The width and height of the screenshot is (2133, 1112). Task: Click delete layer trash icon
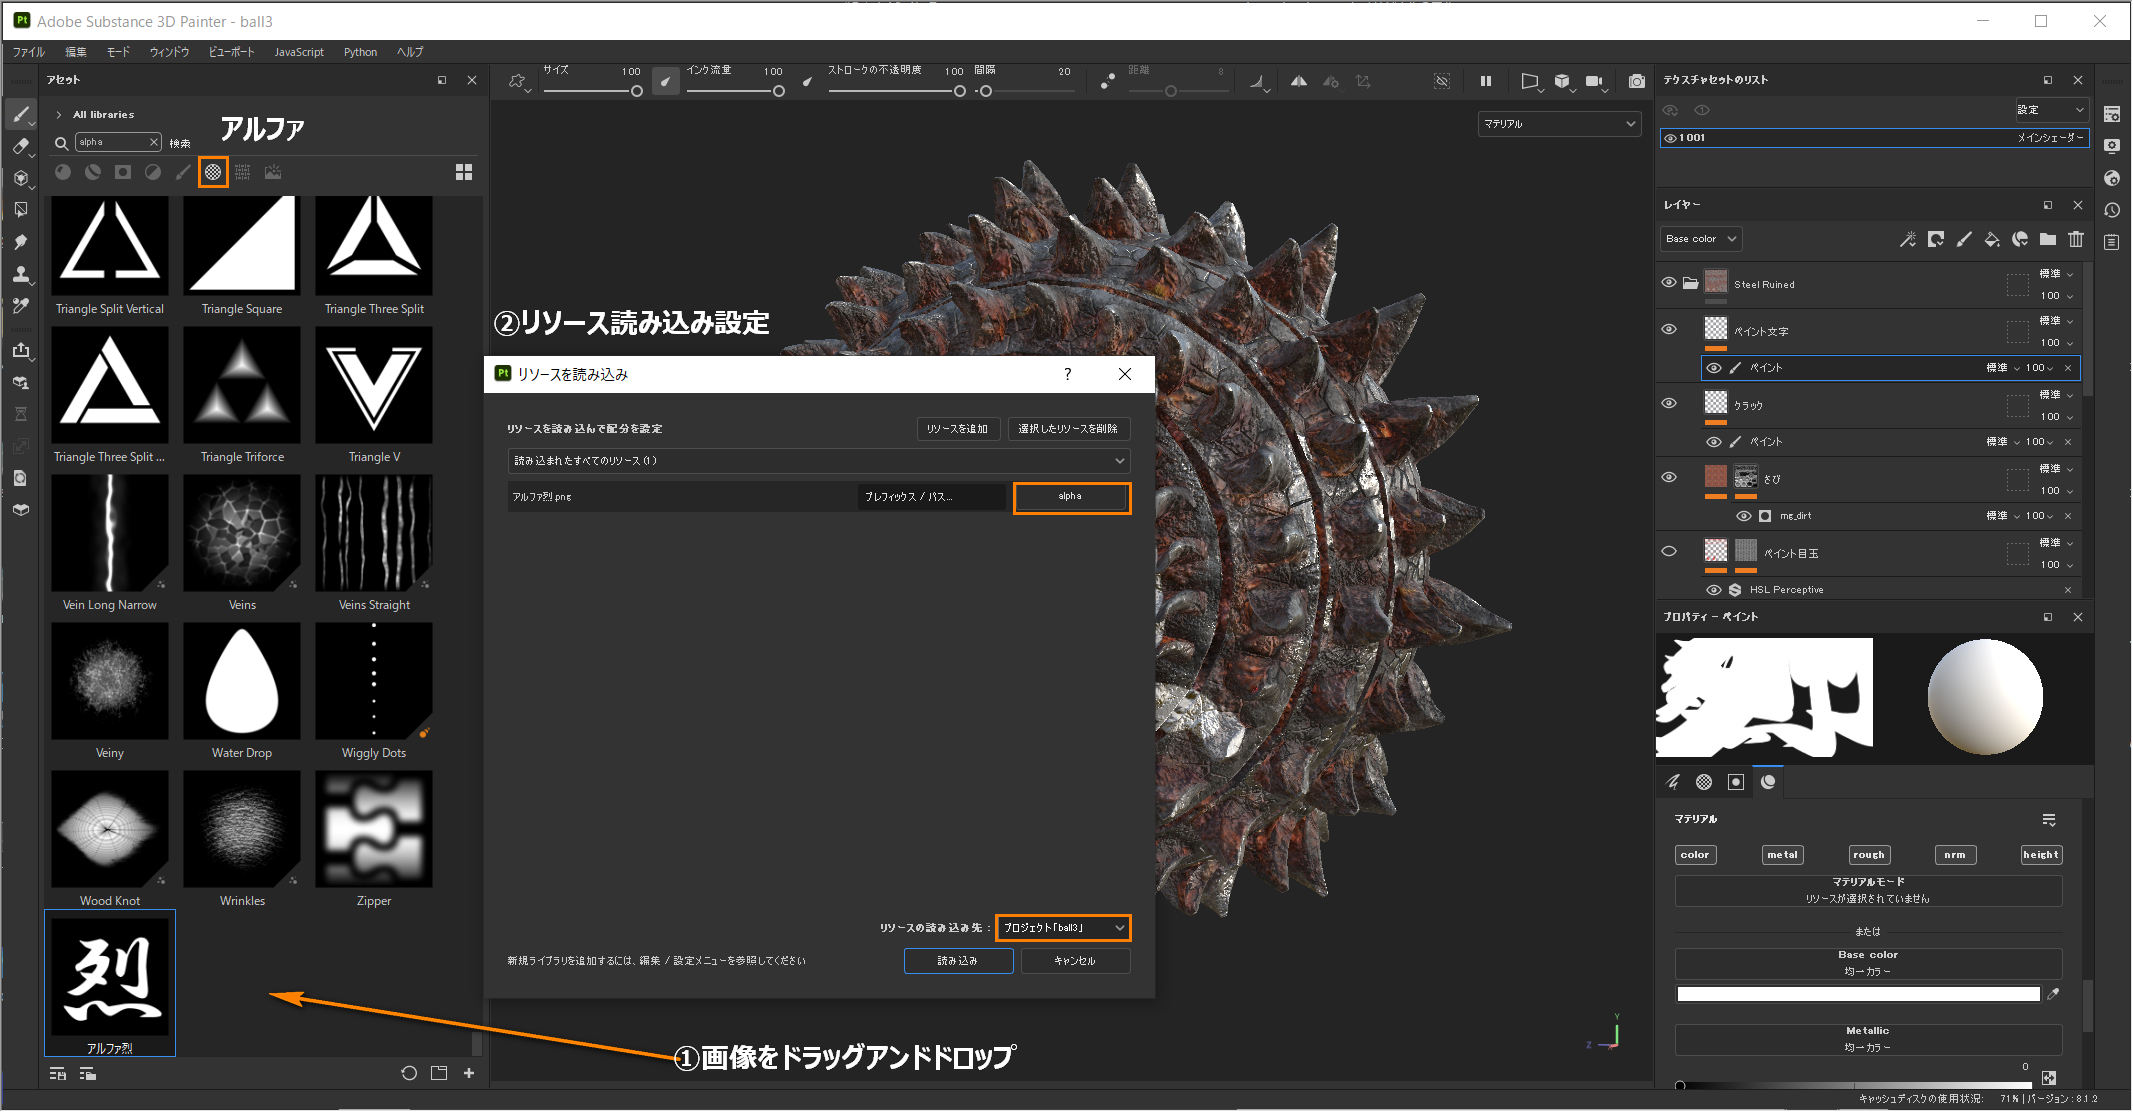tap(2076, 239)
